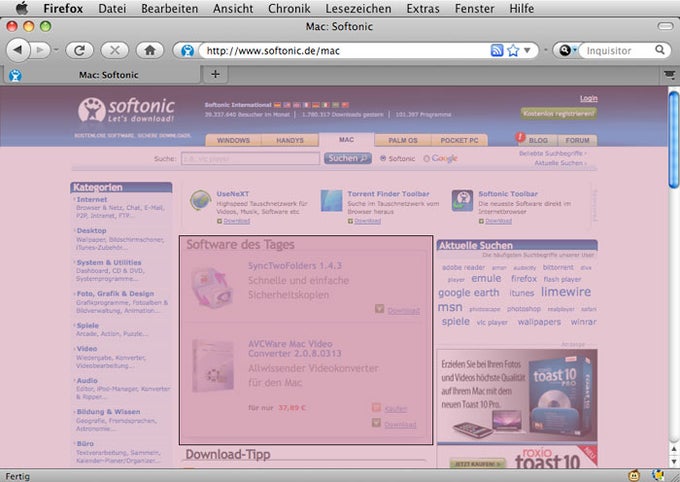Click the URL address field
Image resolution: width=680 pixels, height=482 pixels.
[345, 51]
